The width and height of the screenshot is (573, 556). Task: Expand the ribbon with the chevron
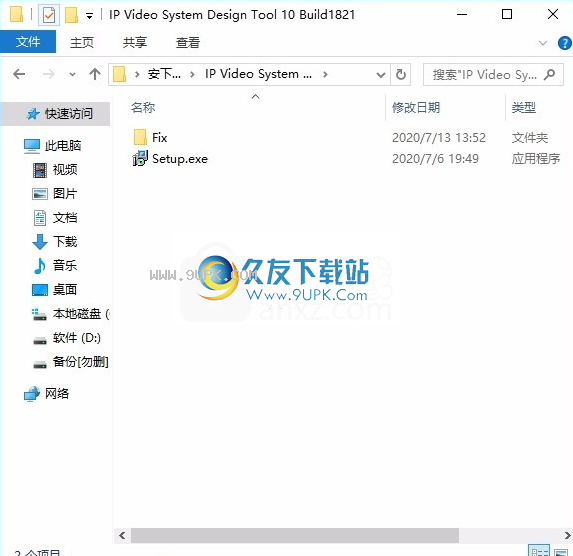pos(543,43)
